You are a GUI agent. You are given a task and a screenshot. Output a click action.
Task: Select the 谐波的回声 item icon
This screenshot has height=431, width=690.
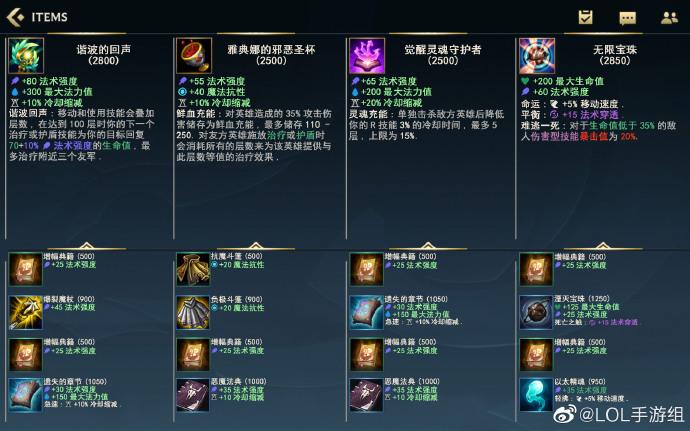click(26, 55)
